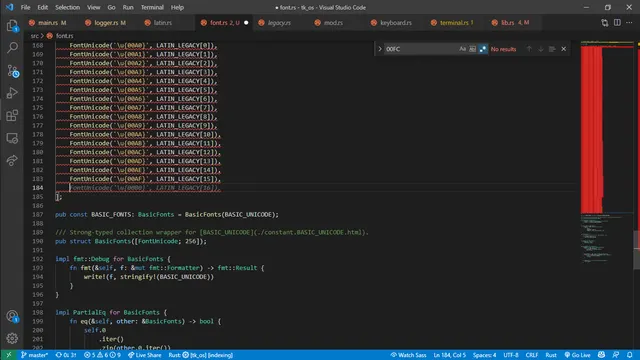Click Live Share in status bar
Viewport: 640px width, 360px height.
(x=144, y=355)
